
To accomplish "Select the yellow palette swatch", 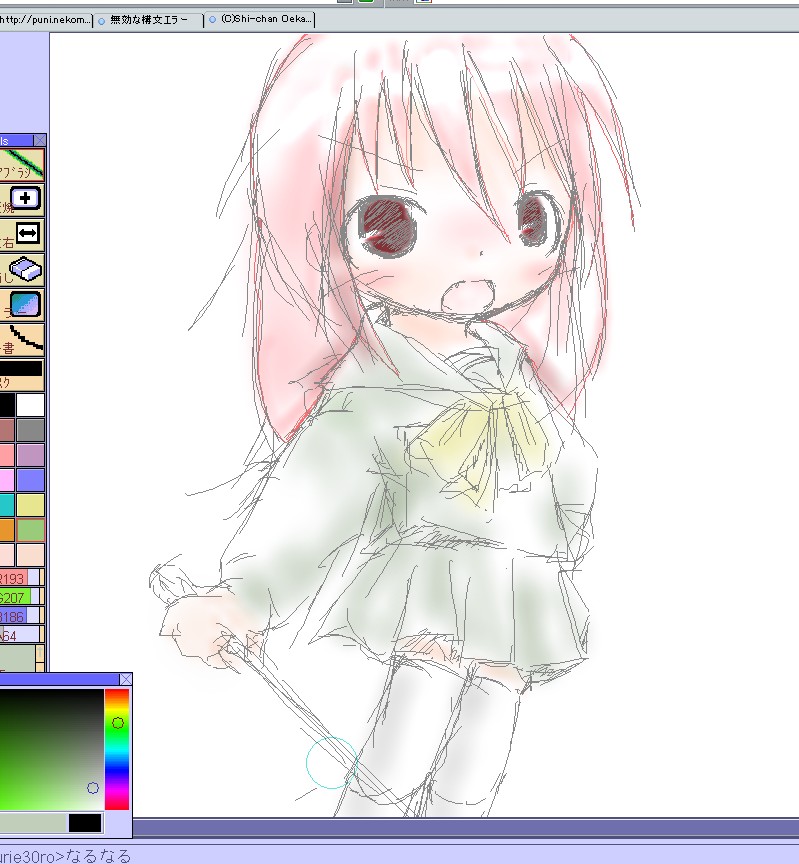I will [x=31, y=505].
